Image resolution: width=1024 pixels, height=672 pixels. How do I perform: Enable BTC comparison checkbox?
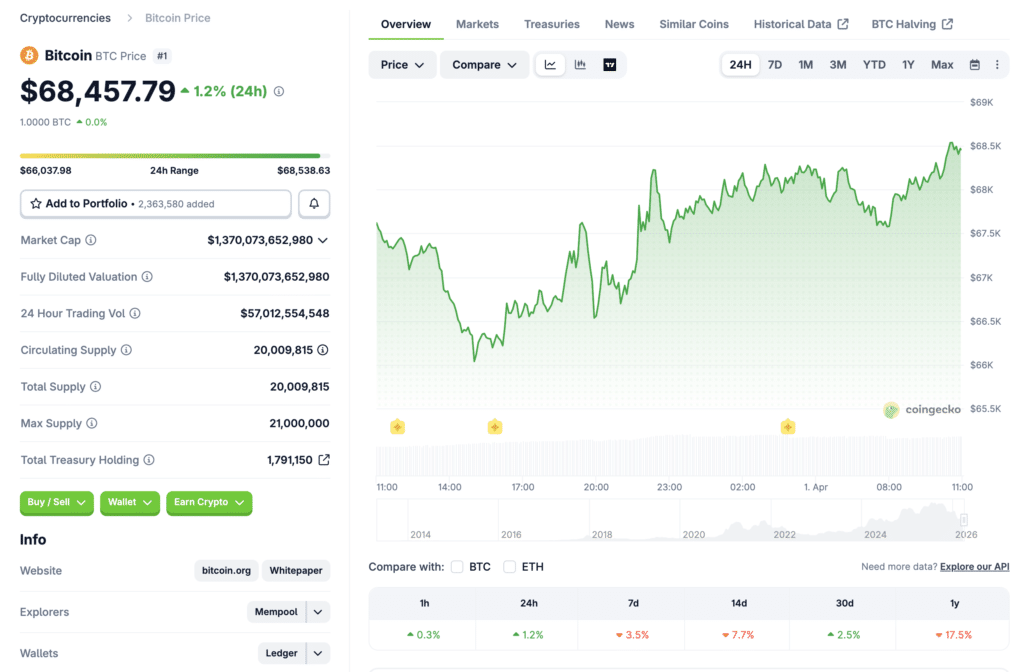(x=457, y=567)
